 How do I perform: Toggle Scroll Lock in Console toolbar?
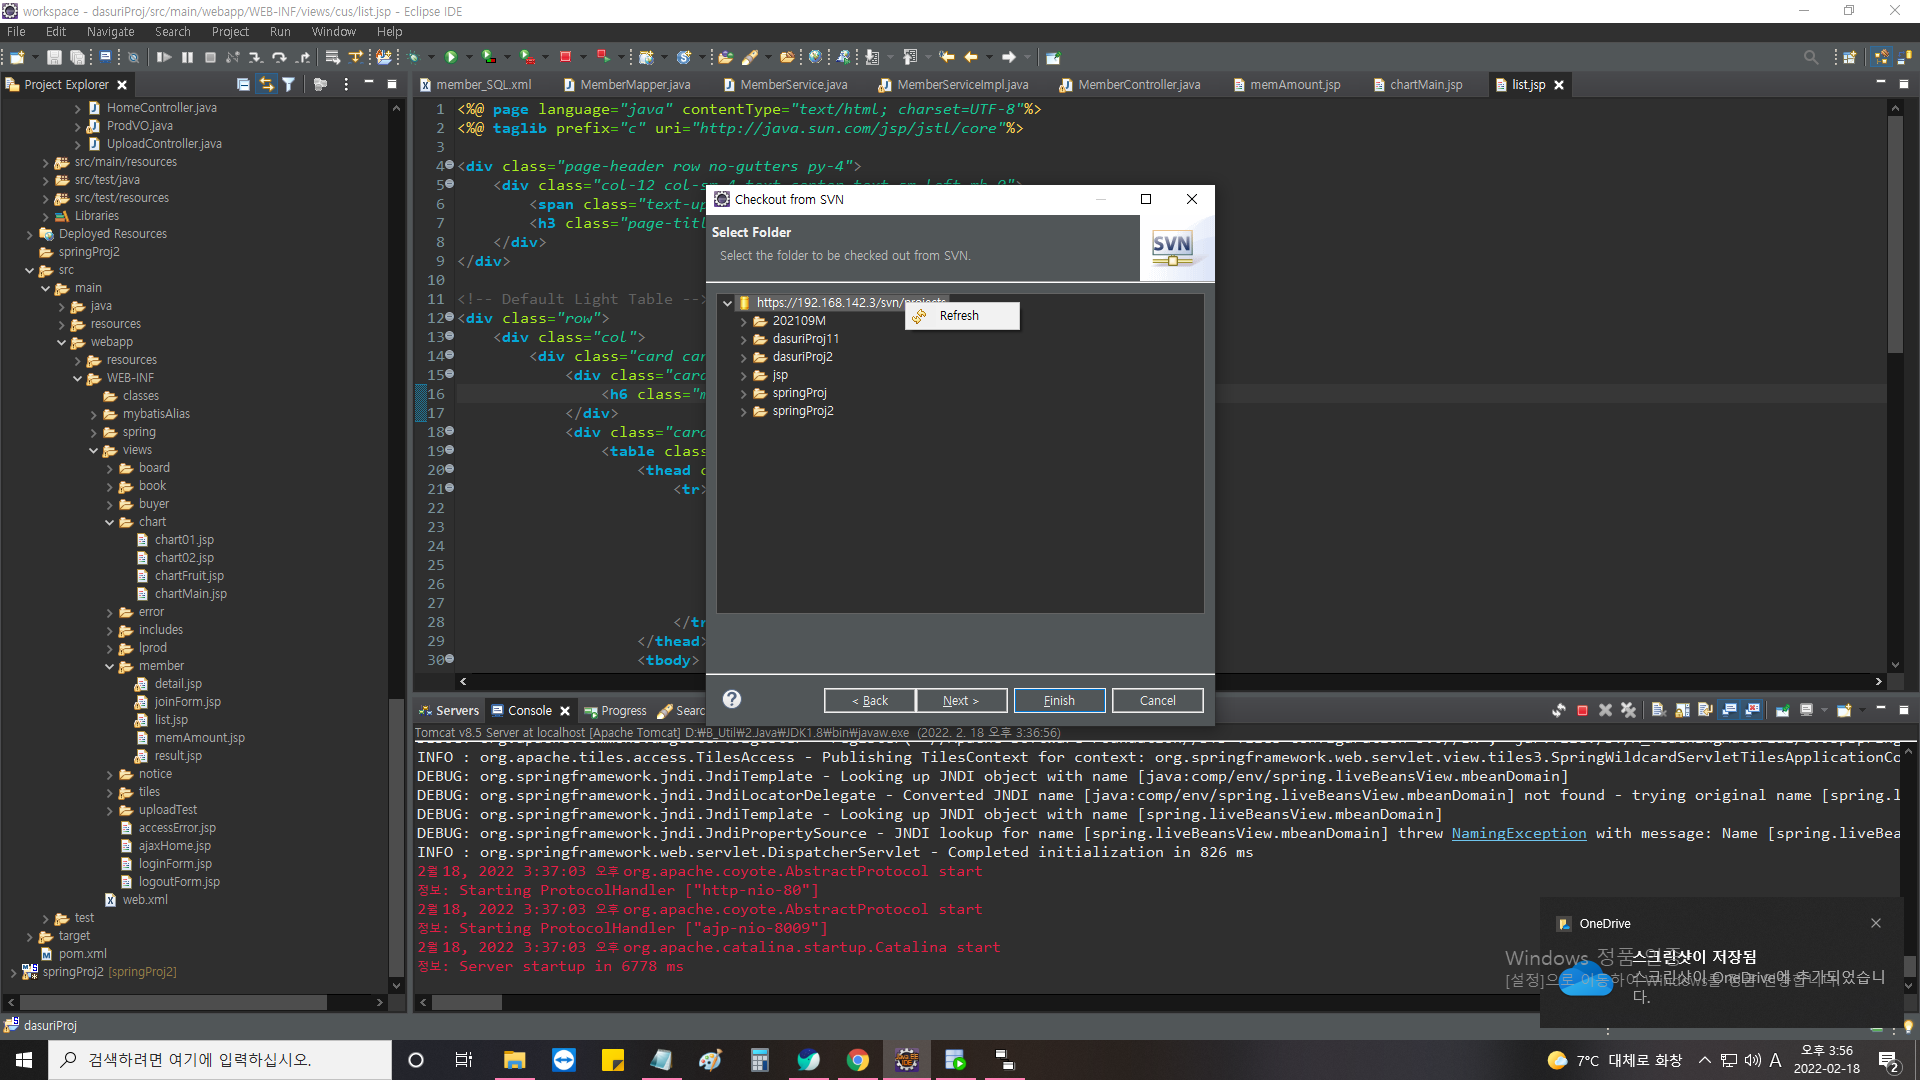point(1682,710)
